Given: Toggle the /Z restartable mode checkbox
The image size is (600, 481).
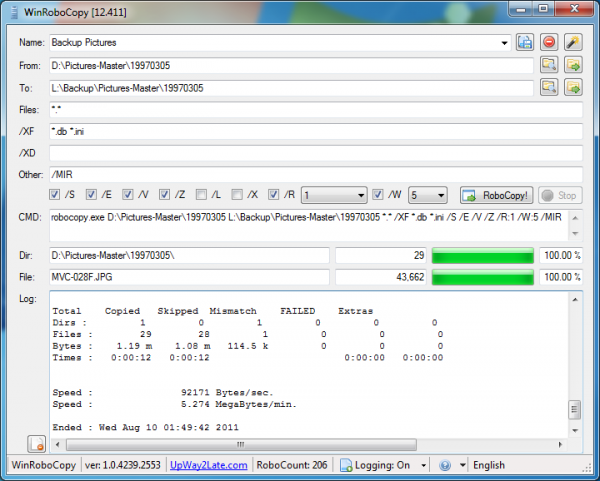Looking at the screenshot, I should point(164,195).
